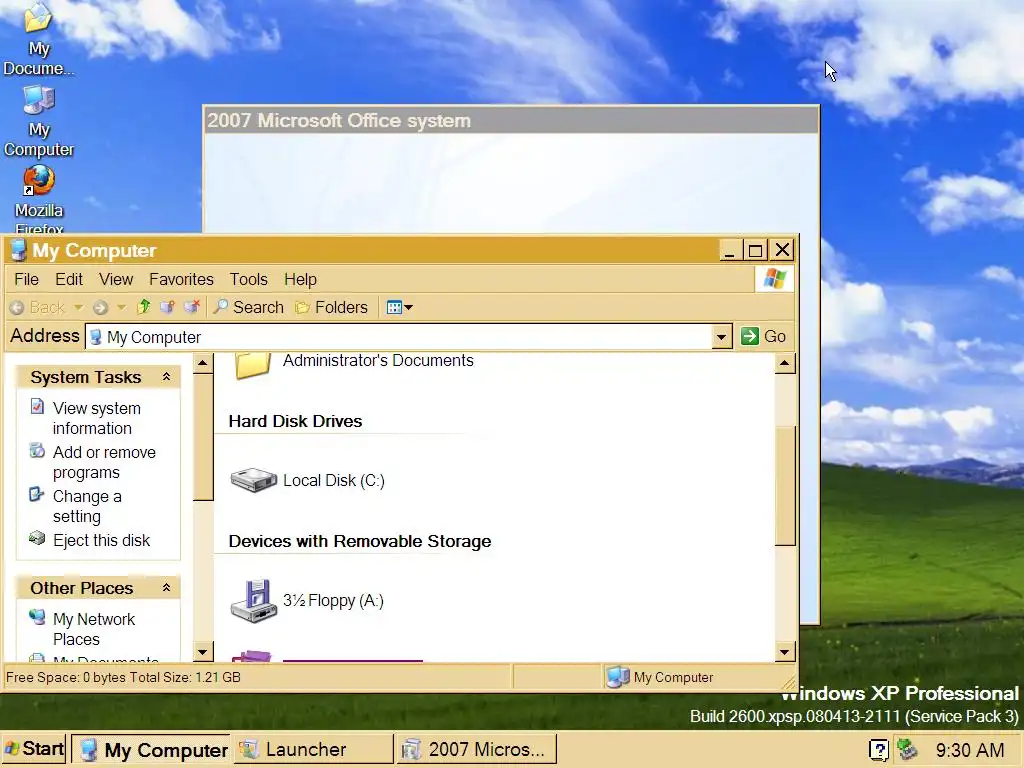The width and height of the screenshot is (1024, 768).
Task: Select the Local Disk (C:) label
Action: click(x=334, y=481)
